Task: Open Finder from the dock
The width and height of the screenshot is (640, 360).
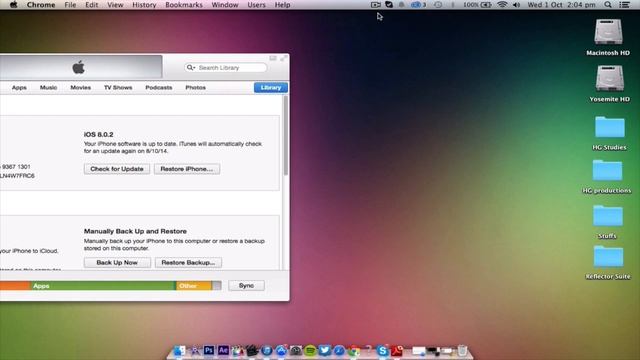Action: pos(179,351)
